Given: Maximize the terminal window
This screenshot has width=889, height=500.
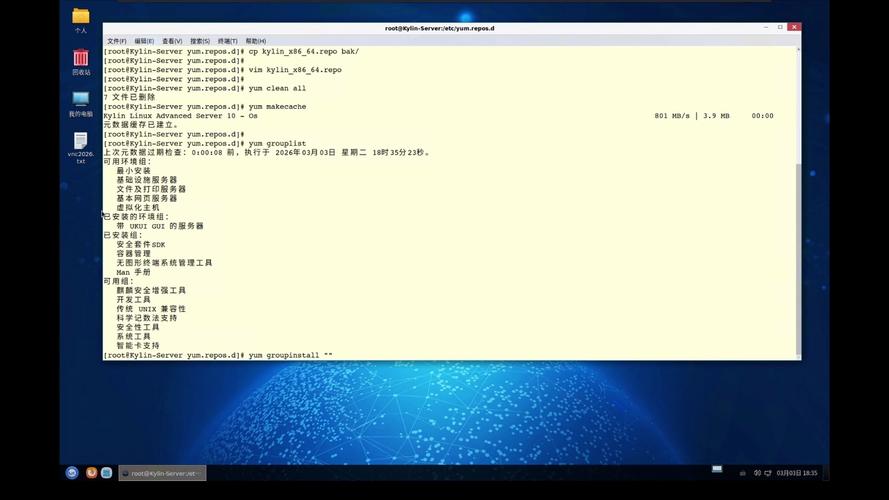Looking at the screenshot, I should click(780, 27).
